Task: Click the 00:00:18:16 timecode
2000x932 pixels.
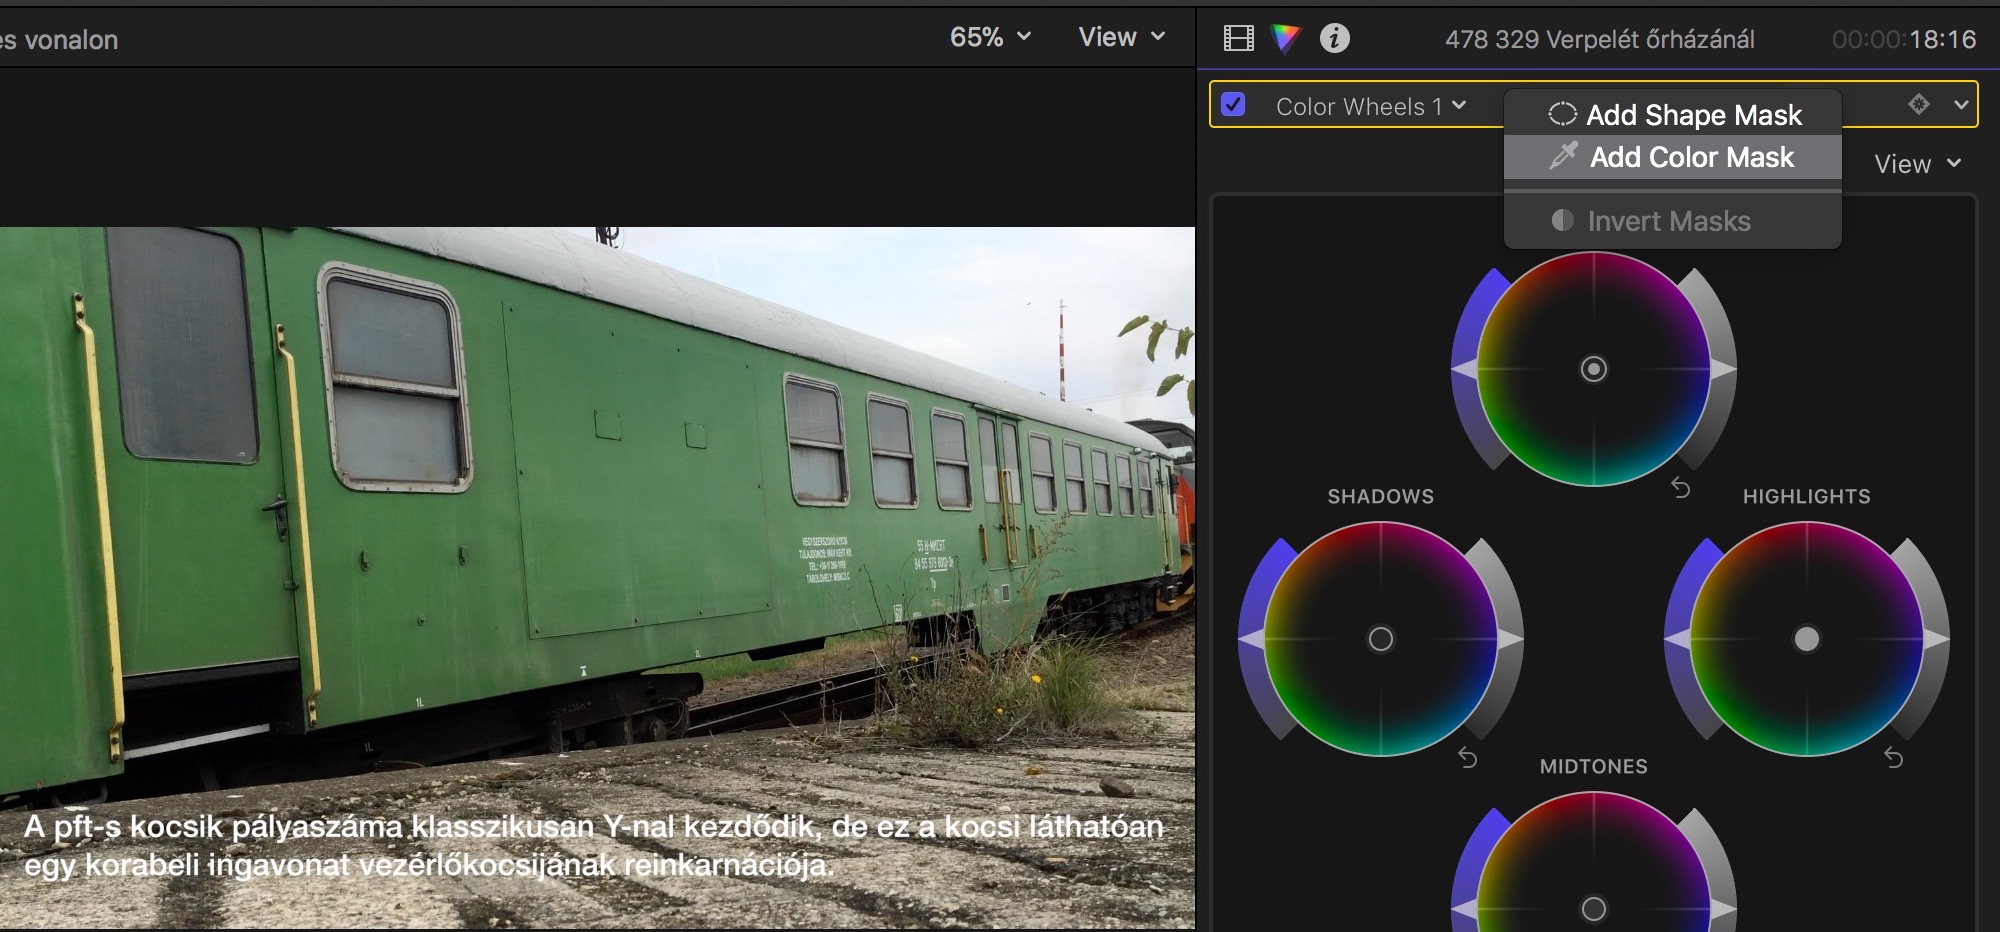Action: (1904, 39)
